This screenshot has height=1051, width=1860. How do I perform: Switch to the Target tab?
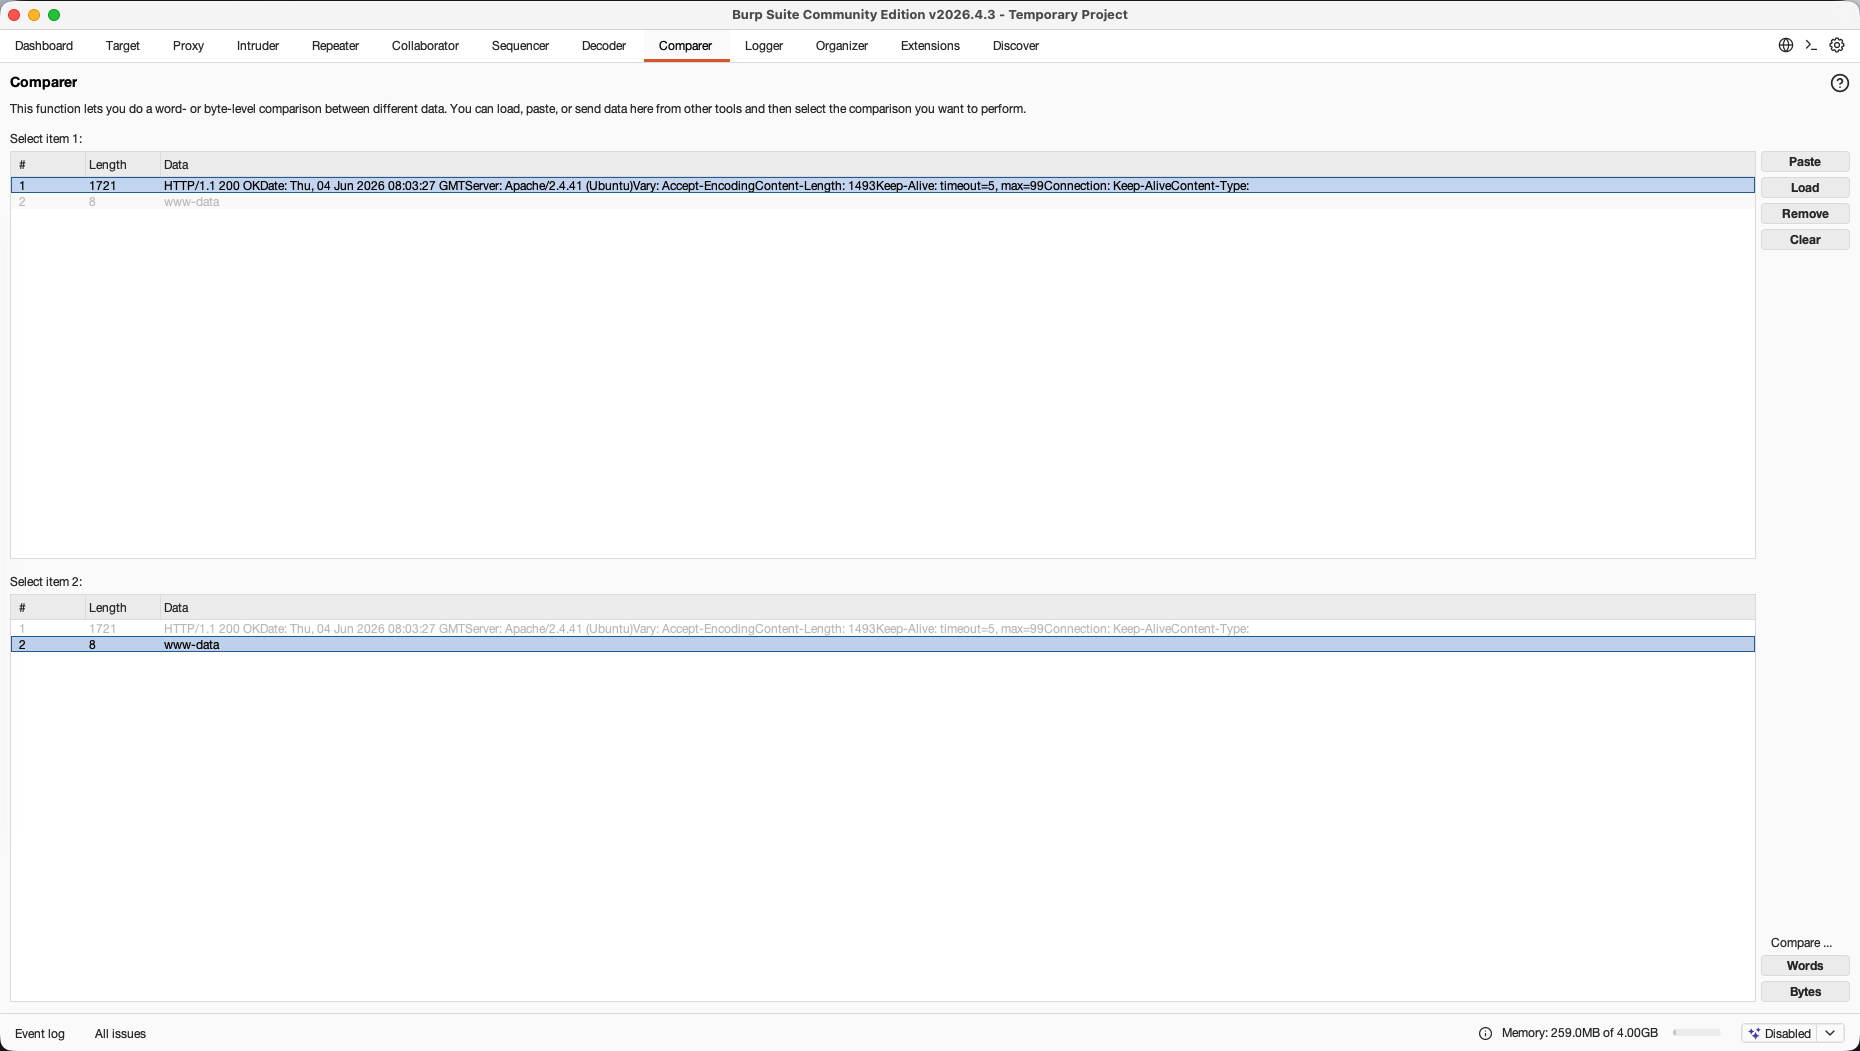(123, 46)
